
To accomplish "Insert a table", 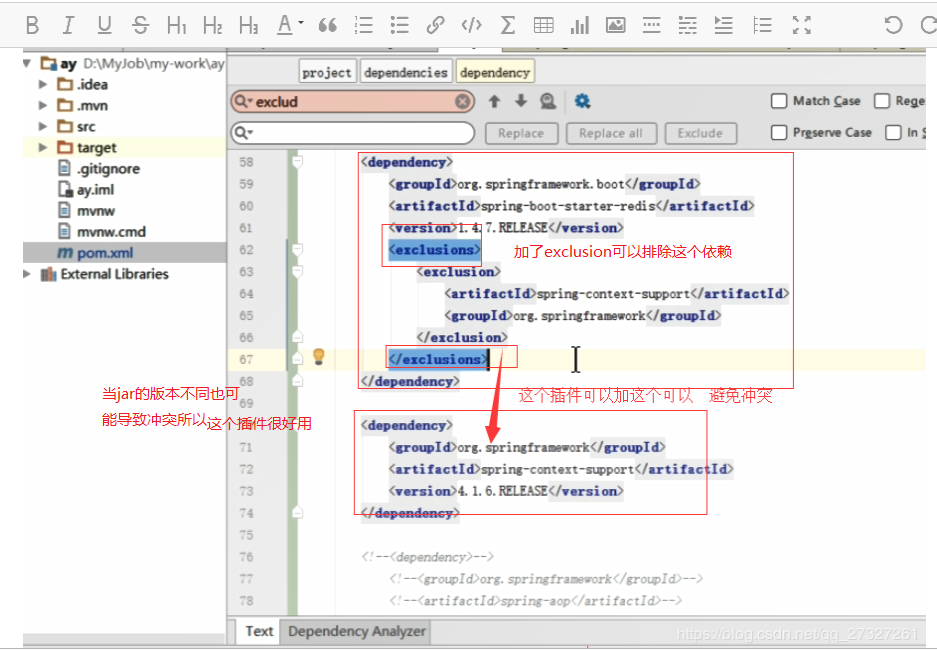I will point(544,25).
